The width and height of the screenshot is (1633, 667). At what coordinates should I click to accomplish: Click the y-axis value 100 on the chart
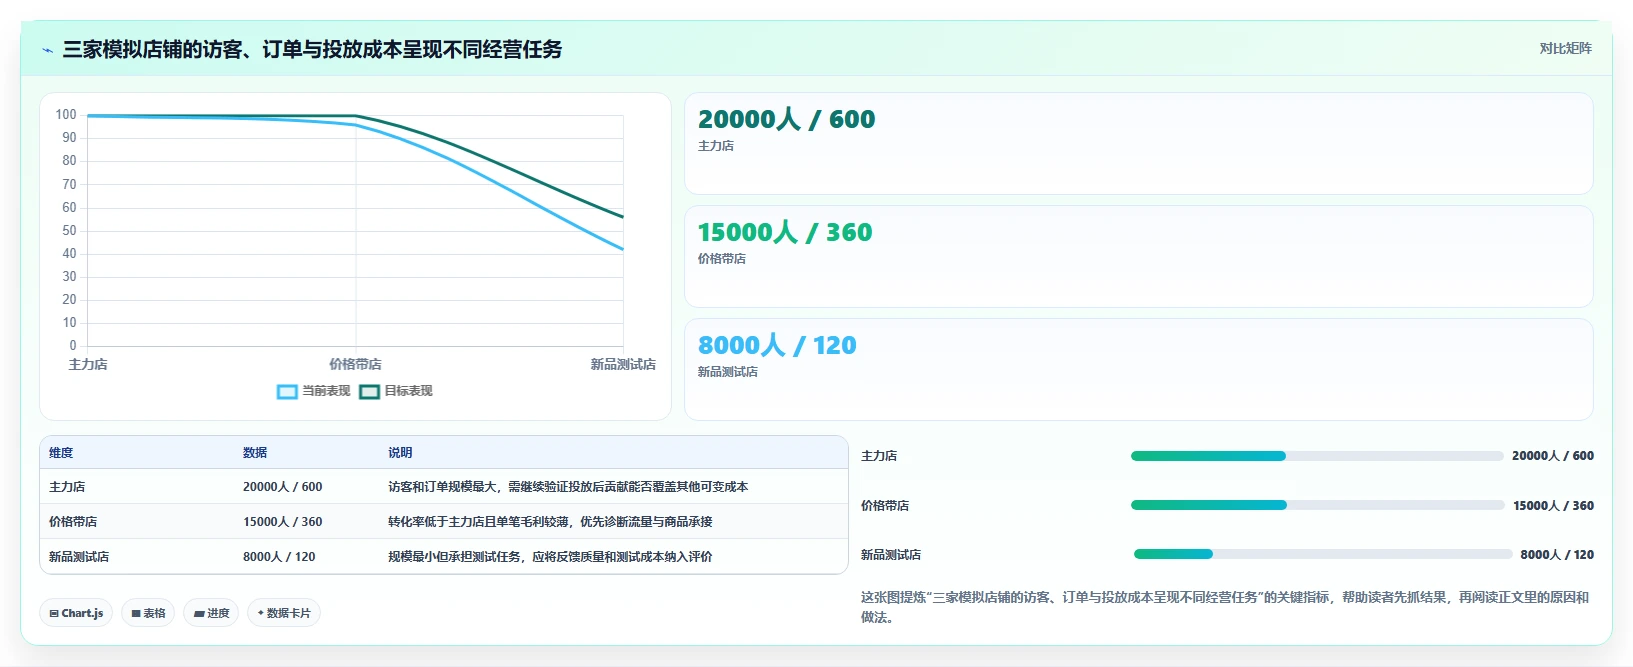pos(66,115)
